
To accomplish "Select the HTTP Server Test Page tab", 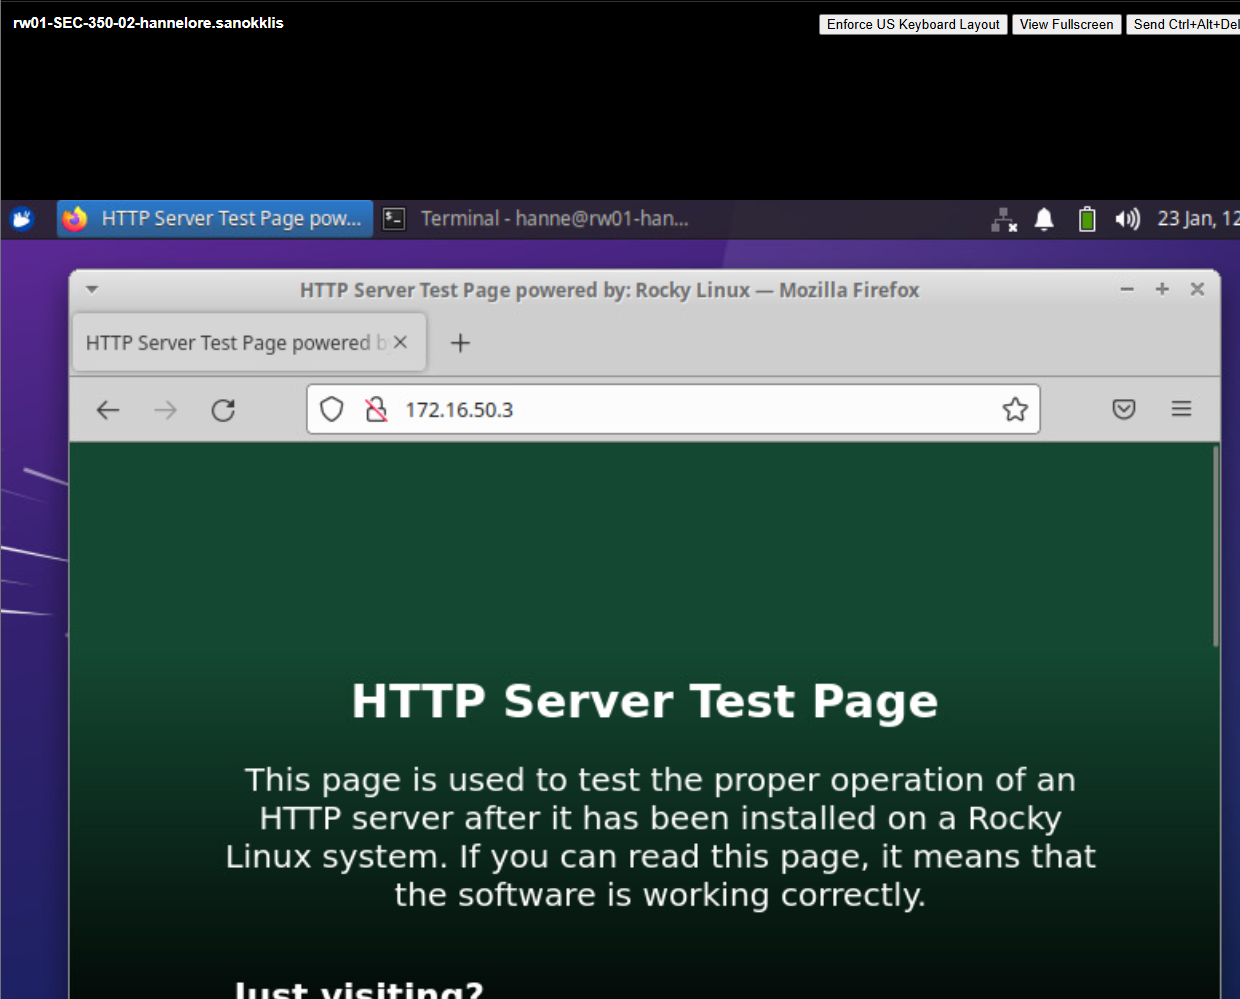I will point(230,343).
